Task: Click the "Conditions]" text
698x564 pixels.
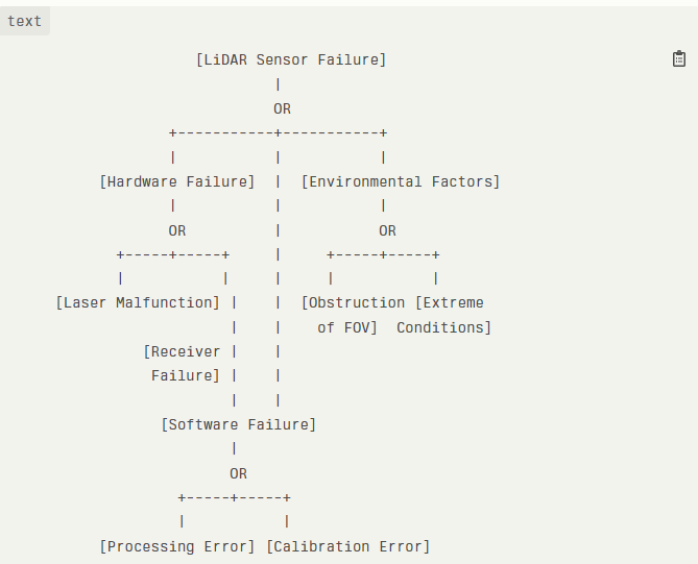Action: (444, 327)
